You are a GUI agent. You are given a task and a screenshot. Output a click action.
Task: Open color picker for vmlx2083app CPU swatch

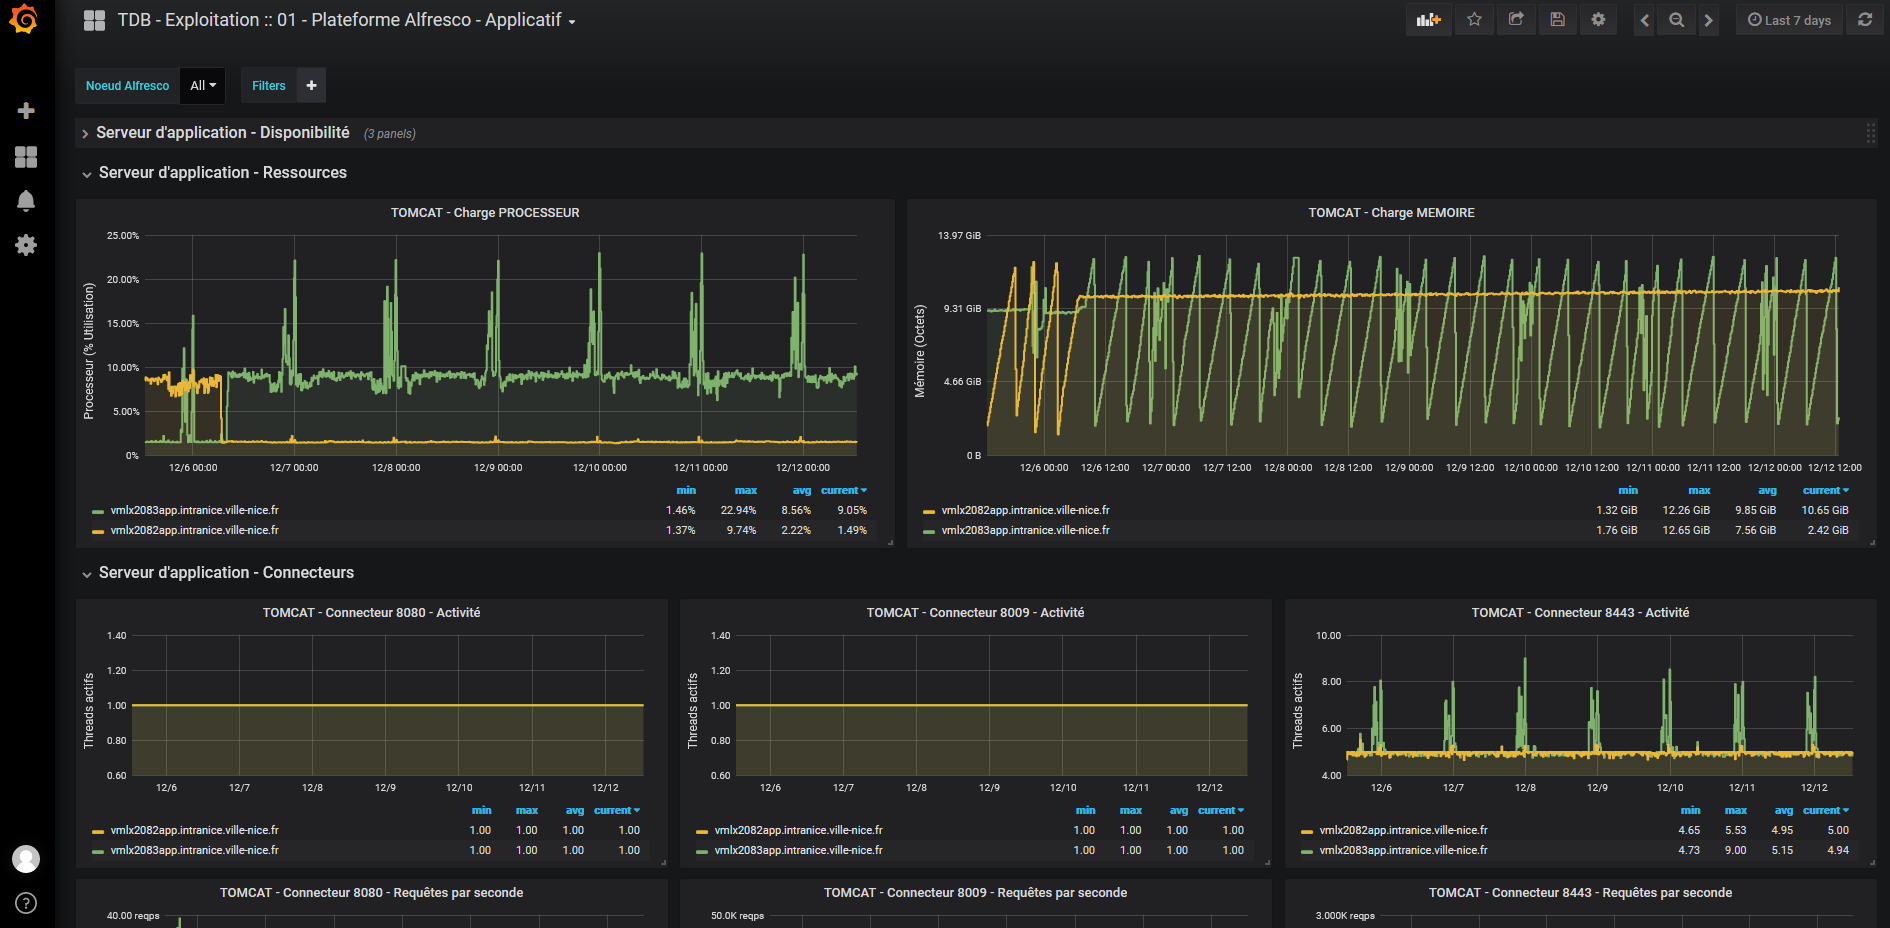point(98,511)
